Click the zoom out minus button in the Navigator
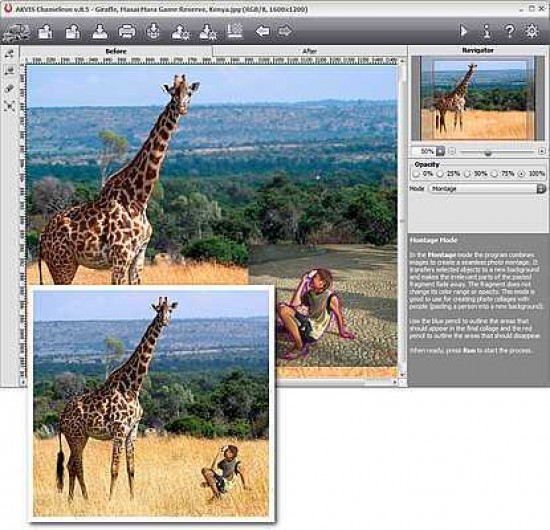The width and height of the screenshot is (550, 530). tap(452, 152)
